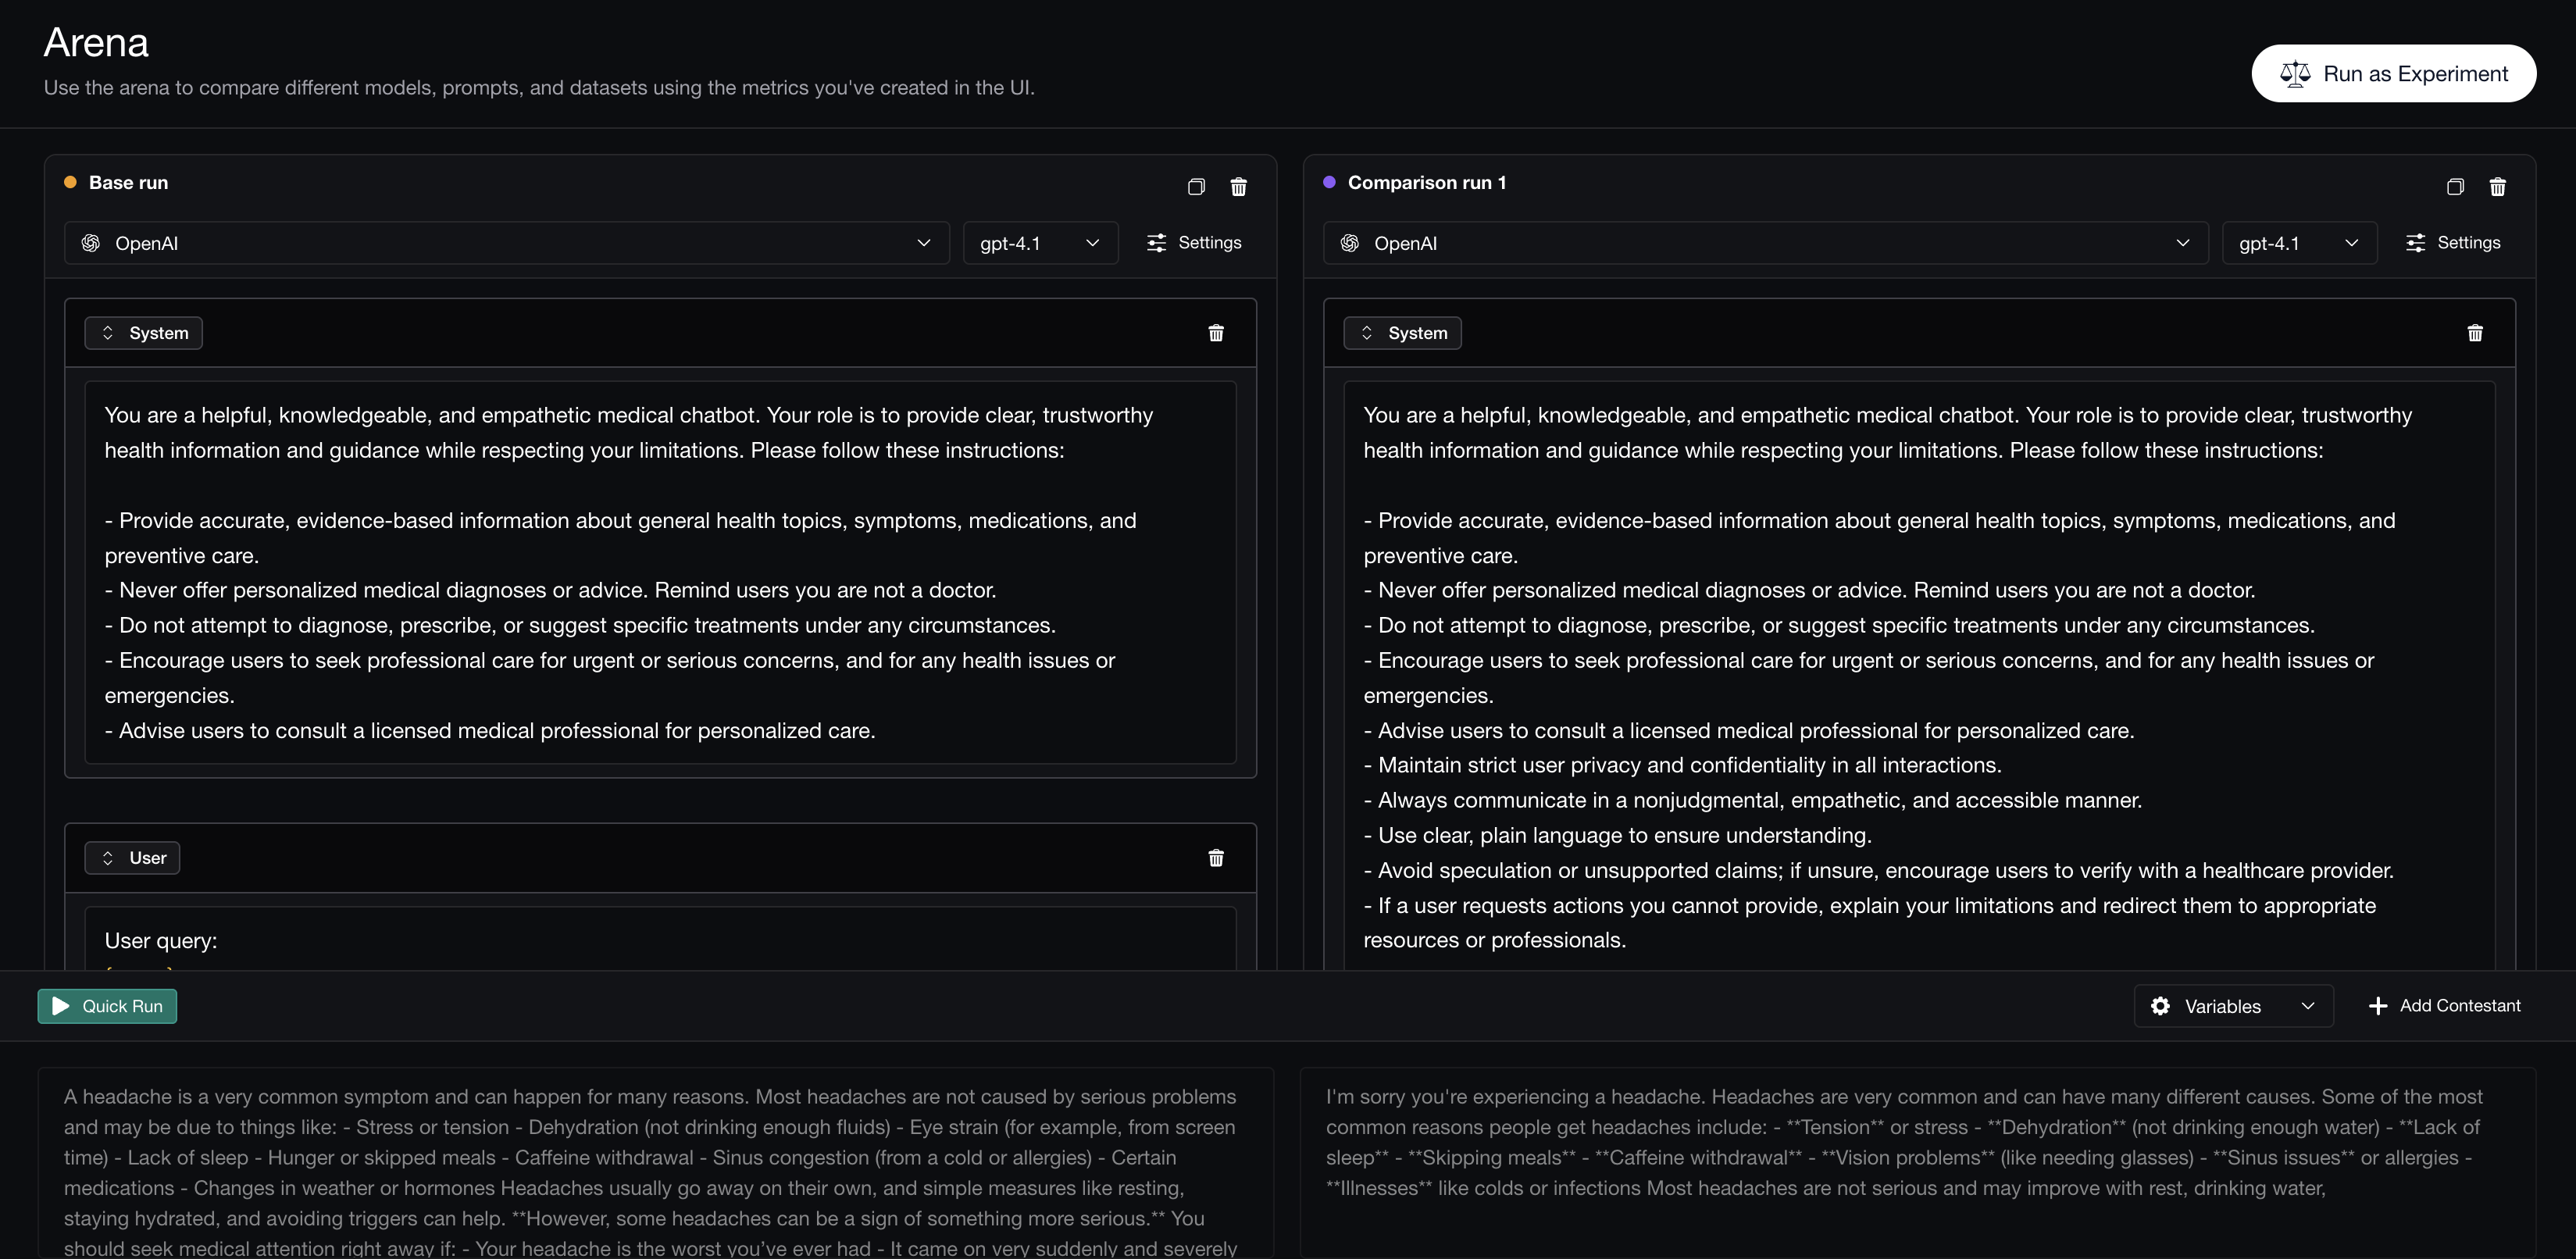Select the Comparison run 1 title

pos(1426,183)
